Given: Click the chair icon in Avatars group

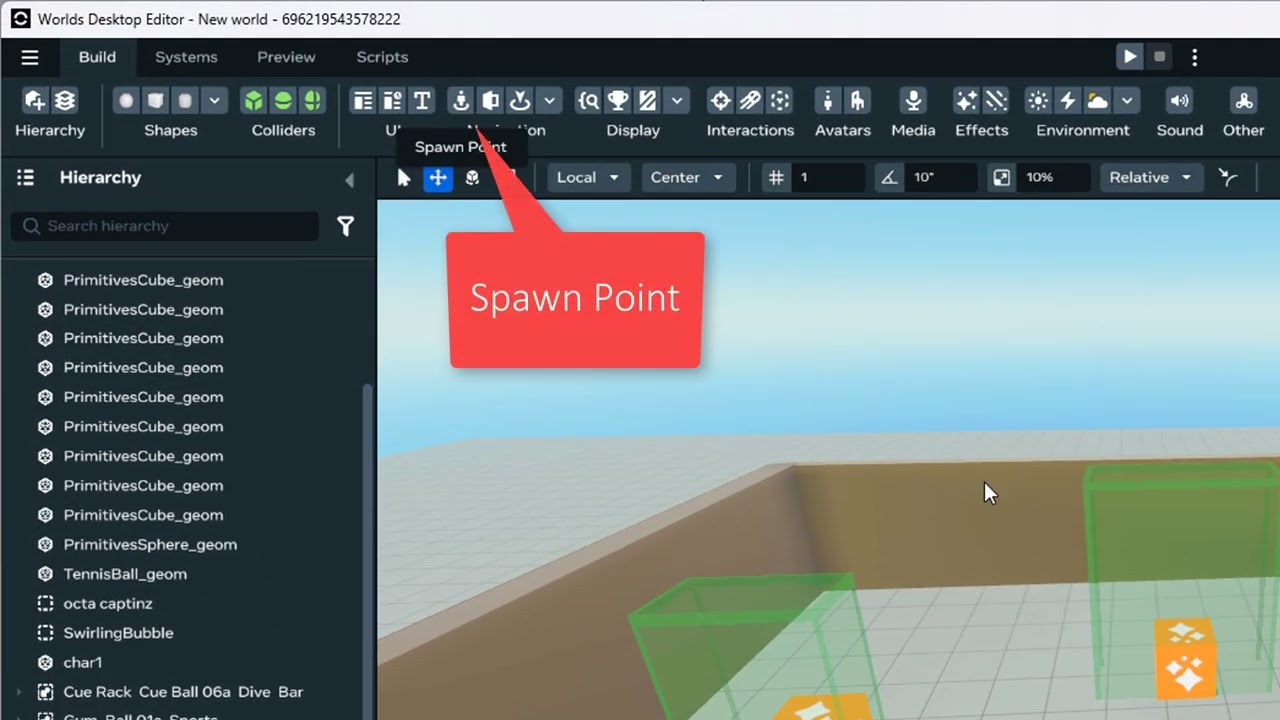Looking at the screenshot, I should 857,101.
